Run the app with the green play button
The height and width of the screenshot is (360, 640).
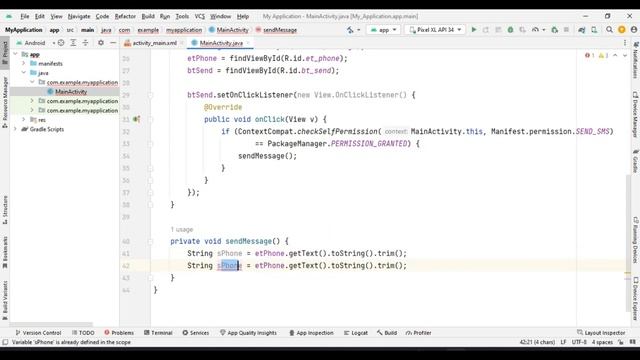click(x=473, y=30)
